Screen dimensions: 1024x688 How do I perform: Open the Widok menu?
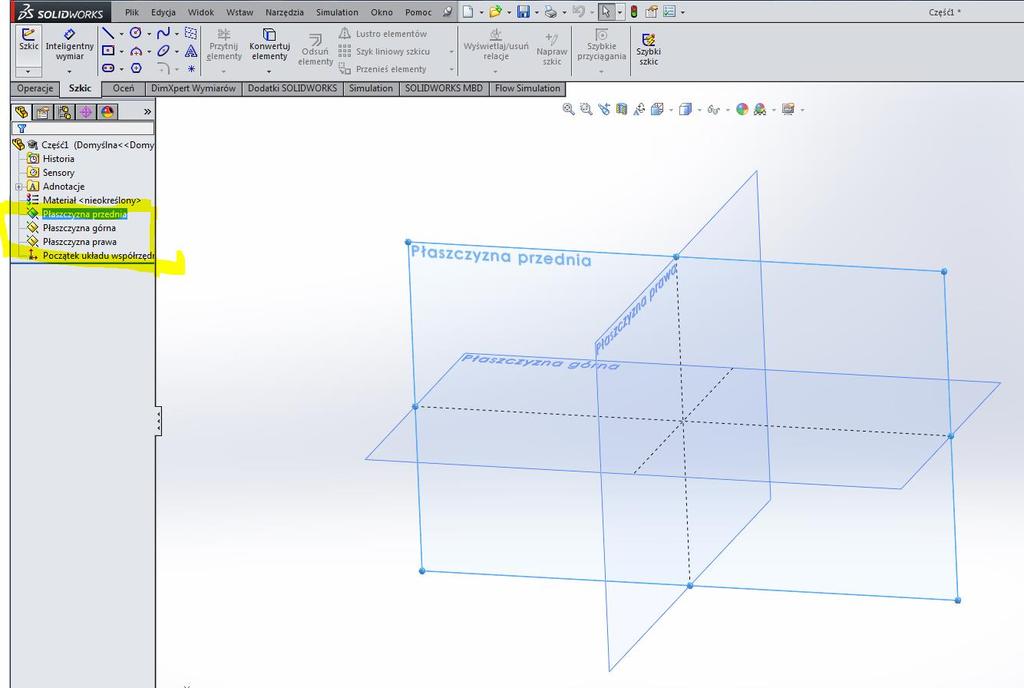tap(200, 12)
